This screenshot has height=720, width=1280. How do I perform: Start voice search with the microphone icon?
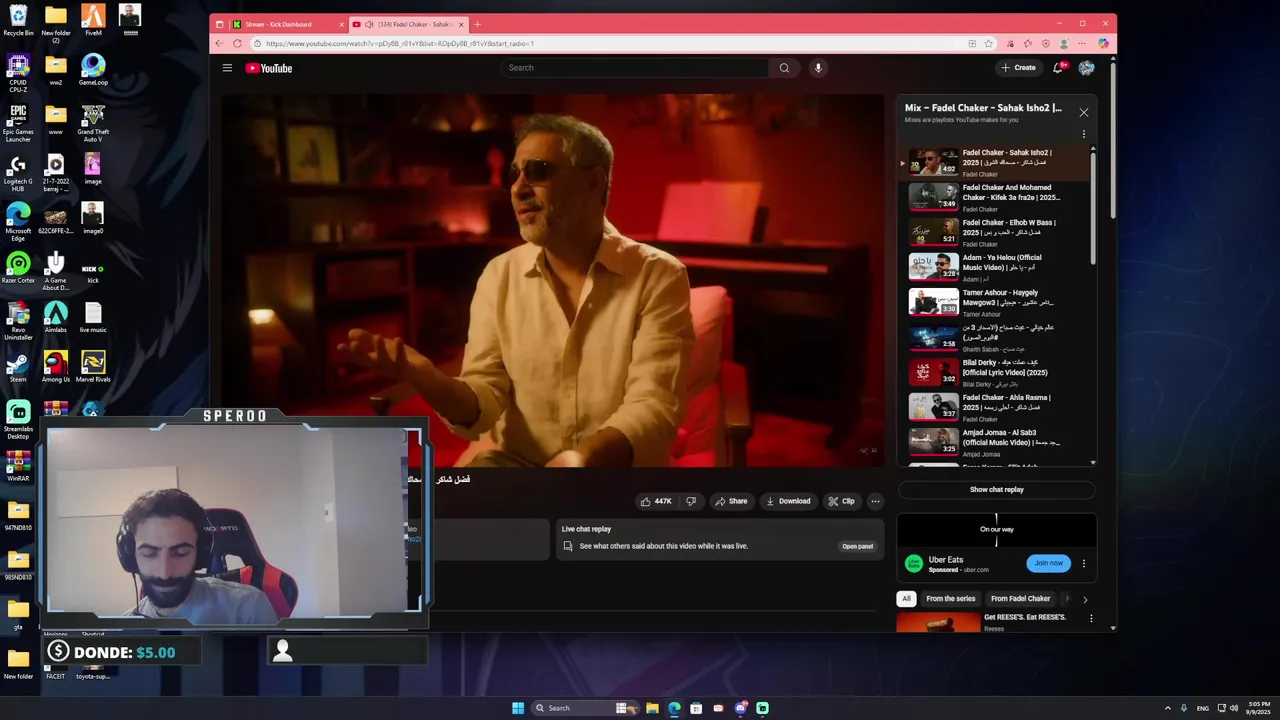point(818,68)
